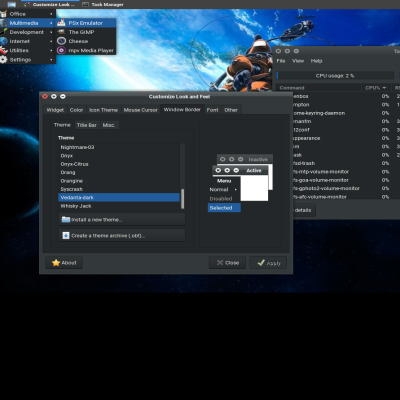The width and height of the screenshot is (400, 400).
Task: Launch PSx Emulator from the submenu
Action: [x=86, y=23]
